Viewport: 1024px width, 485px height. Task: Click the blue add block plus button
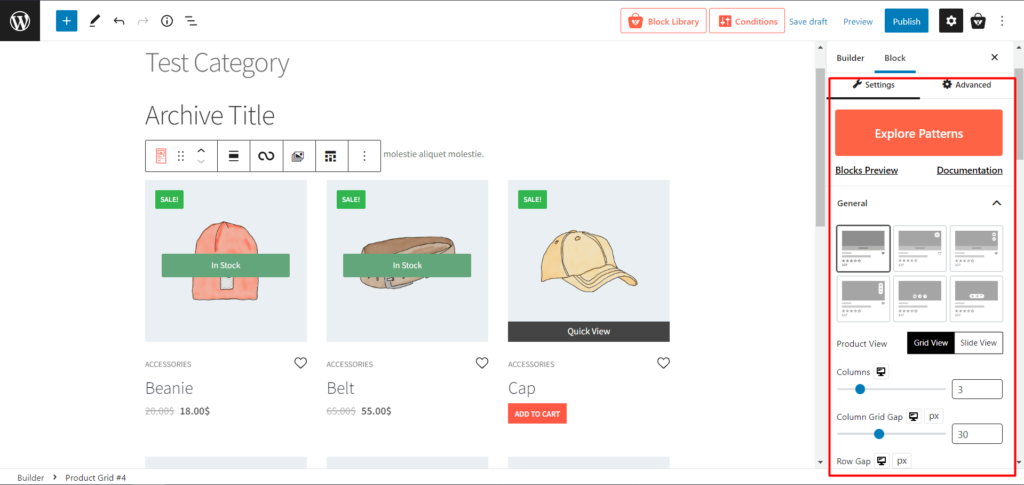coord(67,21)
